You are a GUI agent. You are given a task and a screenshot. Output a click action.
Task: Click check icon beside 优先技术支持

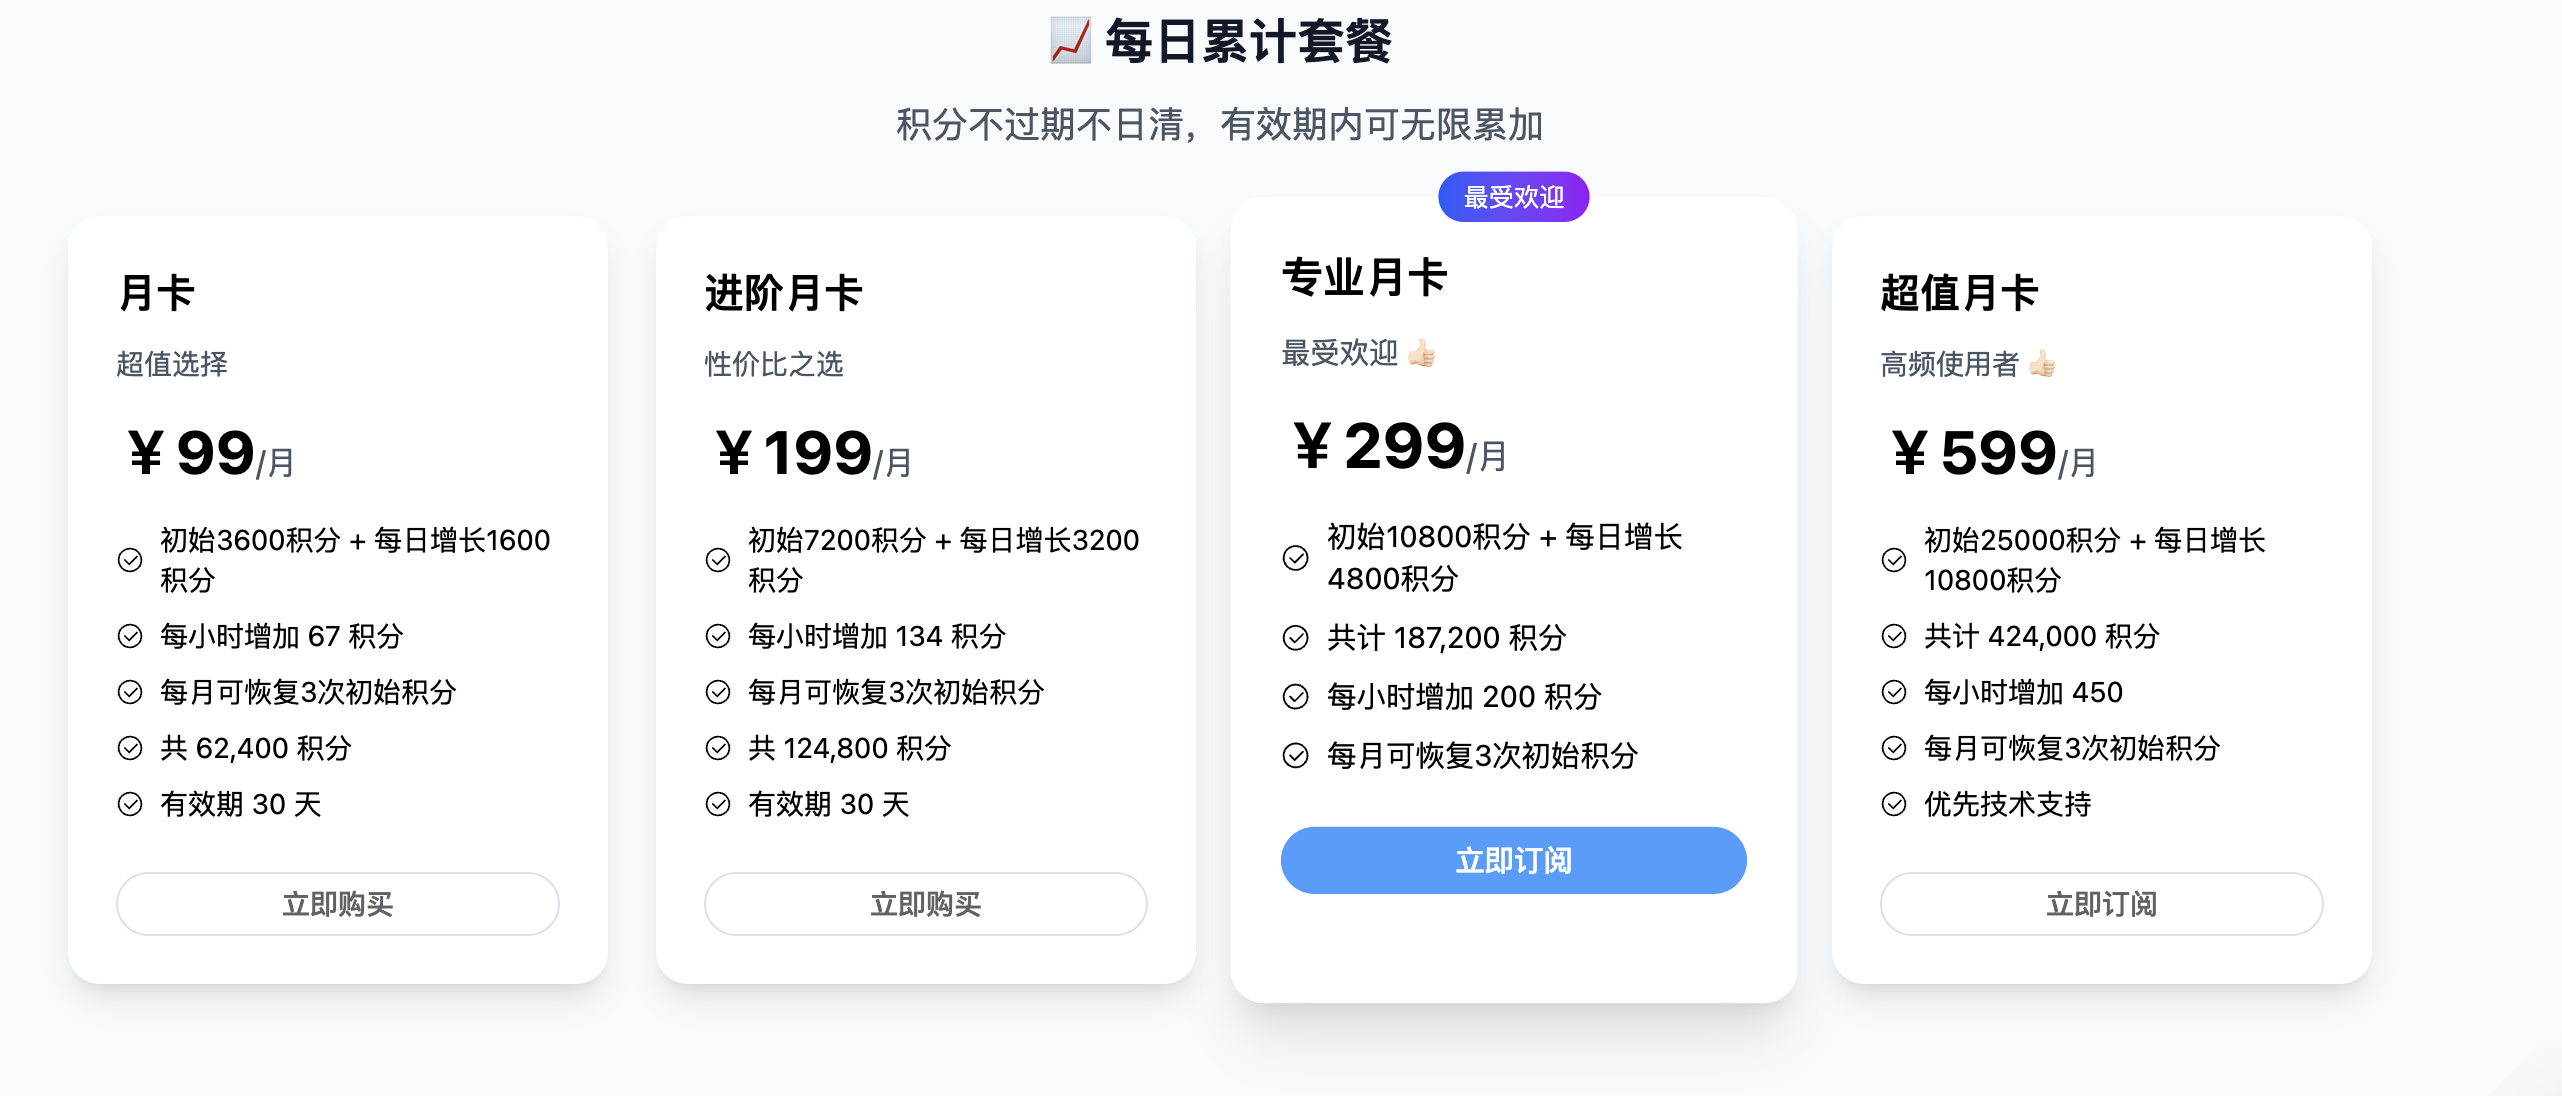tap(1894, 804)
